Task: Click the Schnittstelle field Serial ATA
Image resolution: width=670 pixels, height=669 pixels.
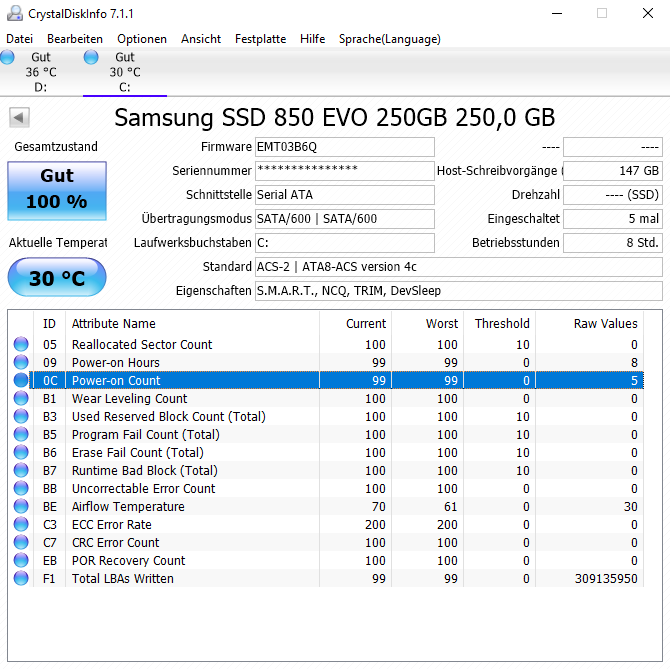Action: [x=345, y=195]
